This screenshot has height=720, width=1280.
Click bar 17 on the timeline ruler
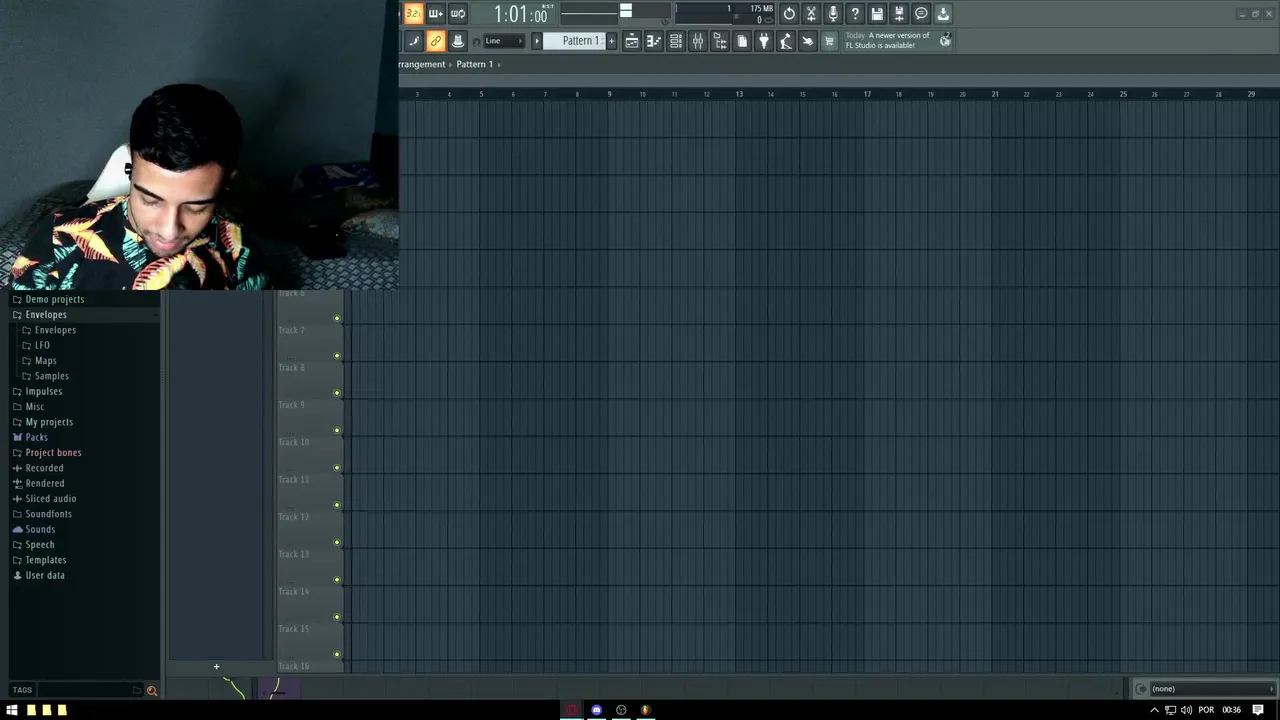pos(867,94)
